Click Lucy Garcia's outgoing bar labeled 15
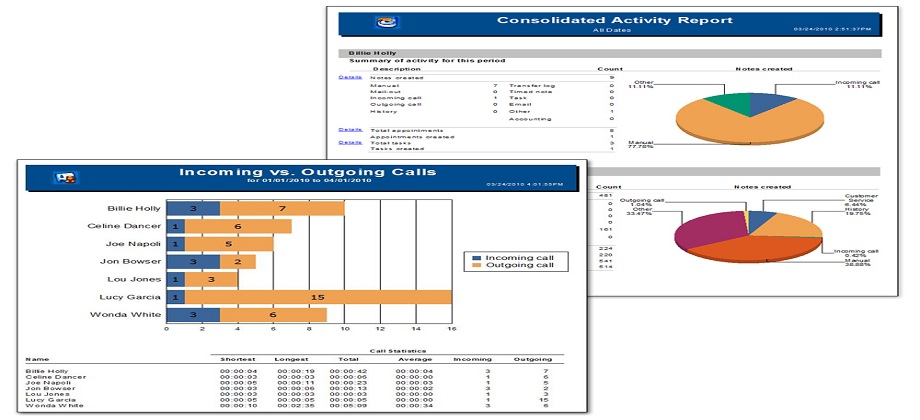Viewport: 920px width, 420px height. click(318, 297)
